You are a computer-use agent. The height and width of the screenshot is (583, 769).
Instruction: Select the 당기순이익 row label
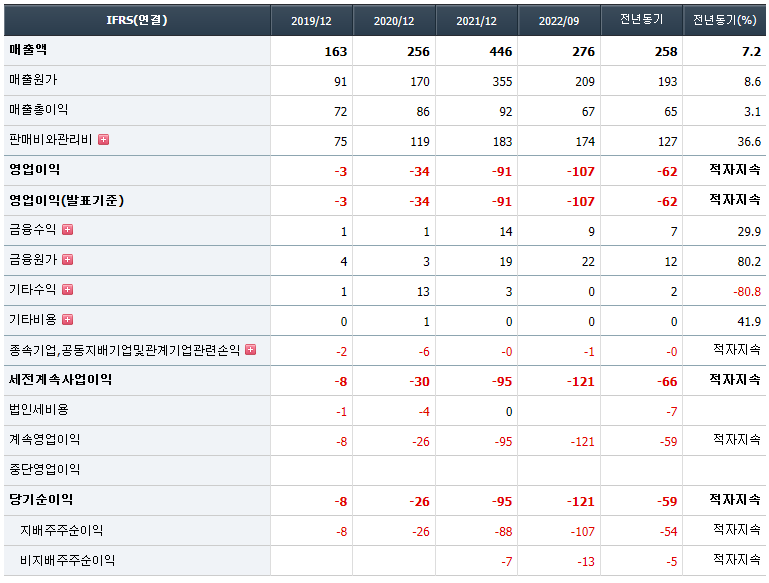pyautogui.click(x=41, y=500)
